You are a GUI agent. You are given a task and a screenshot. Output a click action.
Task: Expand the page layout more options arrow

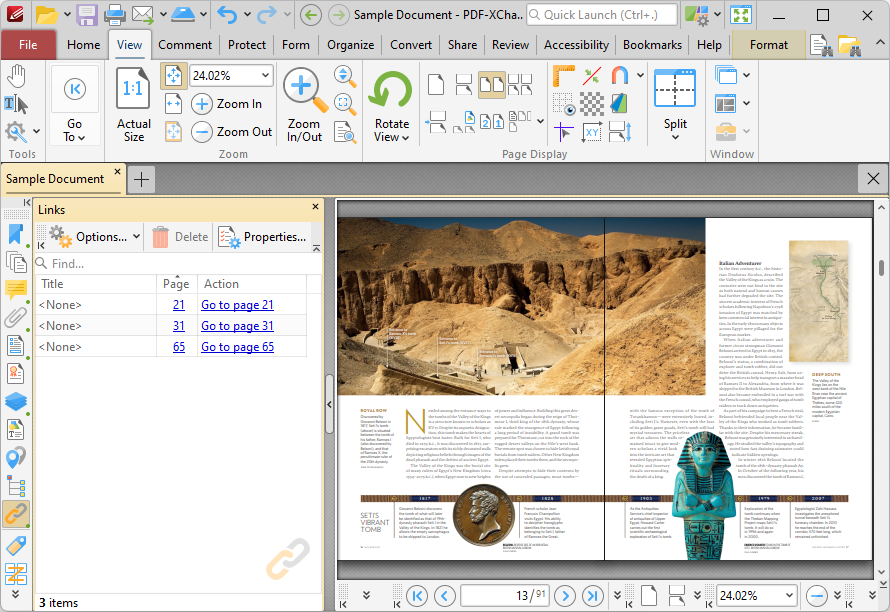point(540,121)
